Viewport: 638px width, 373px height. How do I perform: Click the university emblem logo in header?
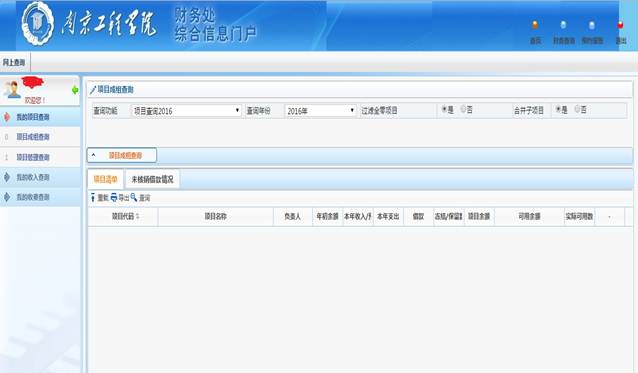click(x=37, y=24)
